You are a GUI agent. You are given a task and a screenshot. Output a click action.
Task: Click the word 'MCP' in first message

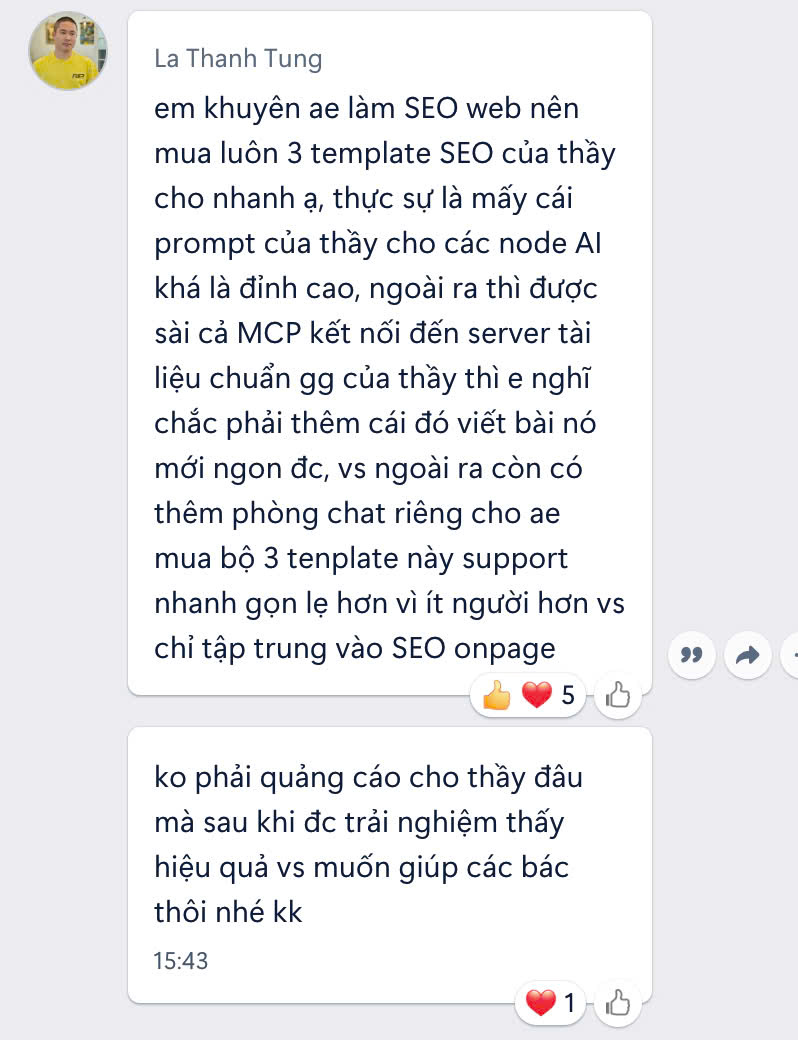coord(269,333)
